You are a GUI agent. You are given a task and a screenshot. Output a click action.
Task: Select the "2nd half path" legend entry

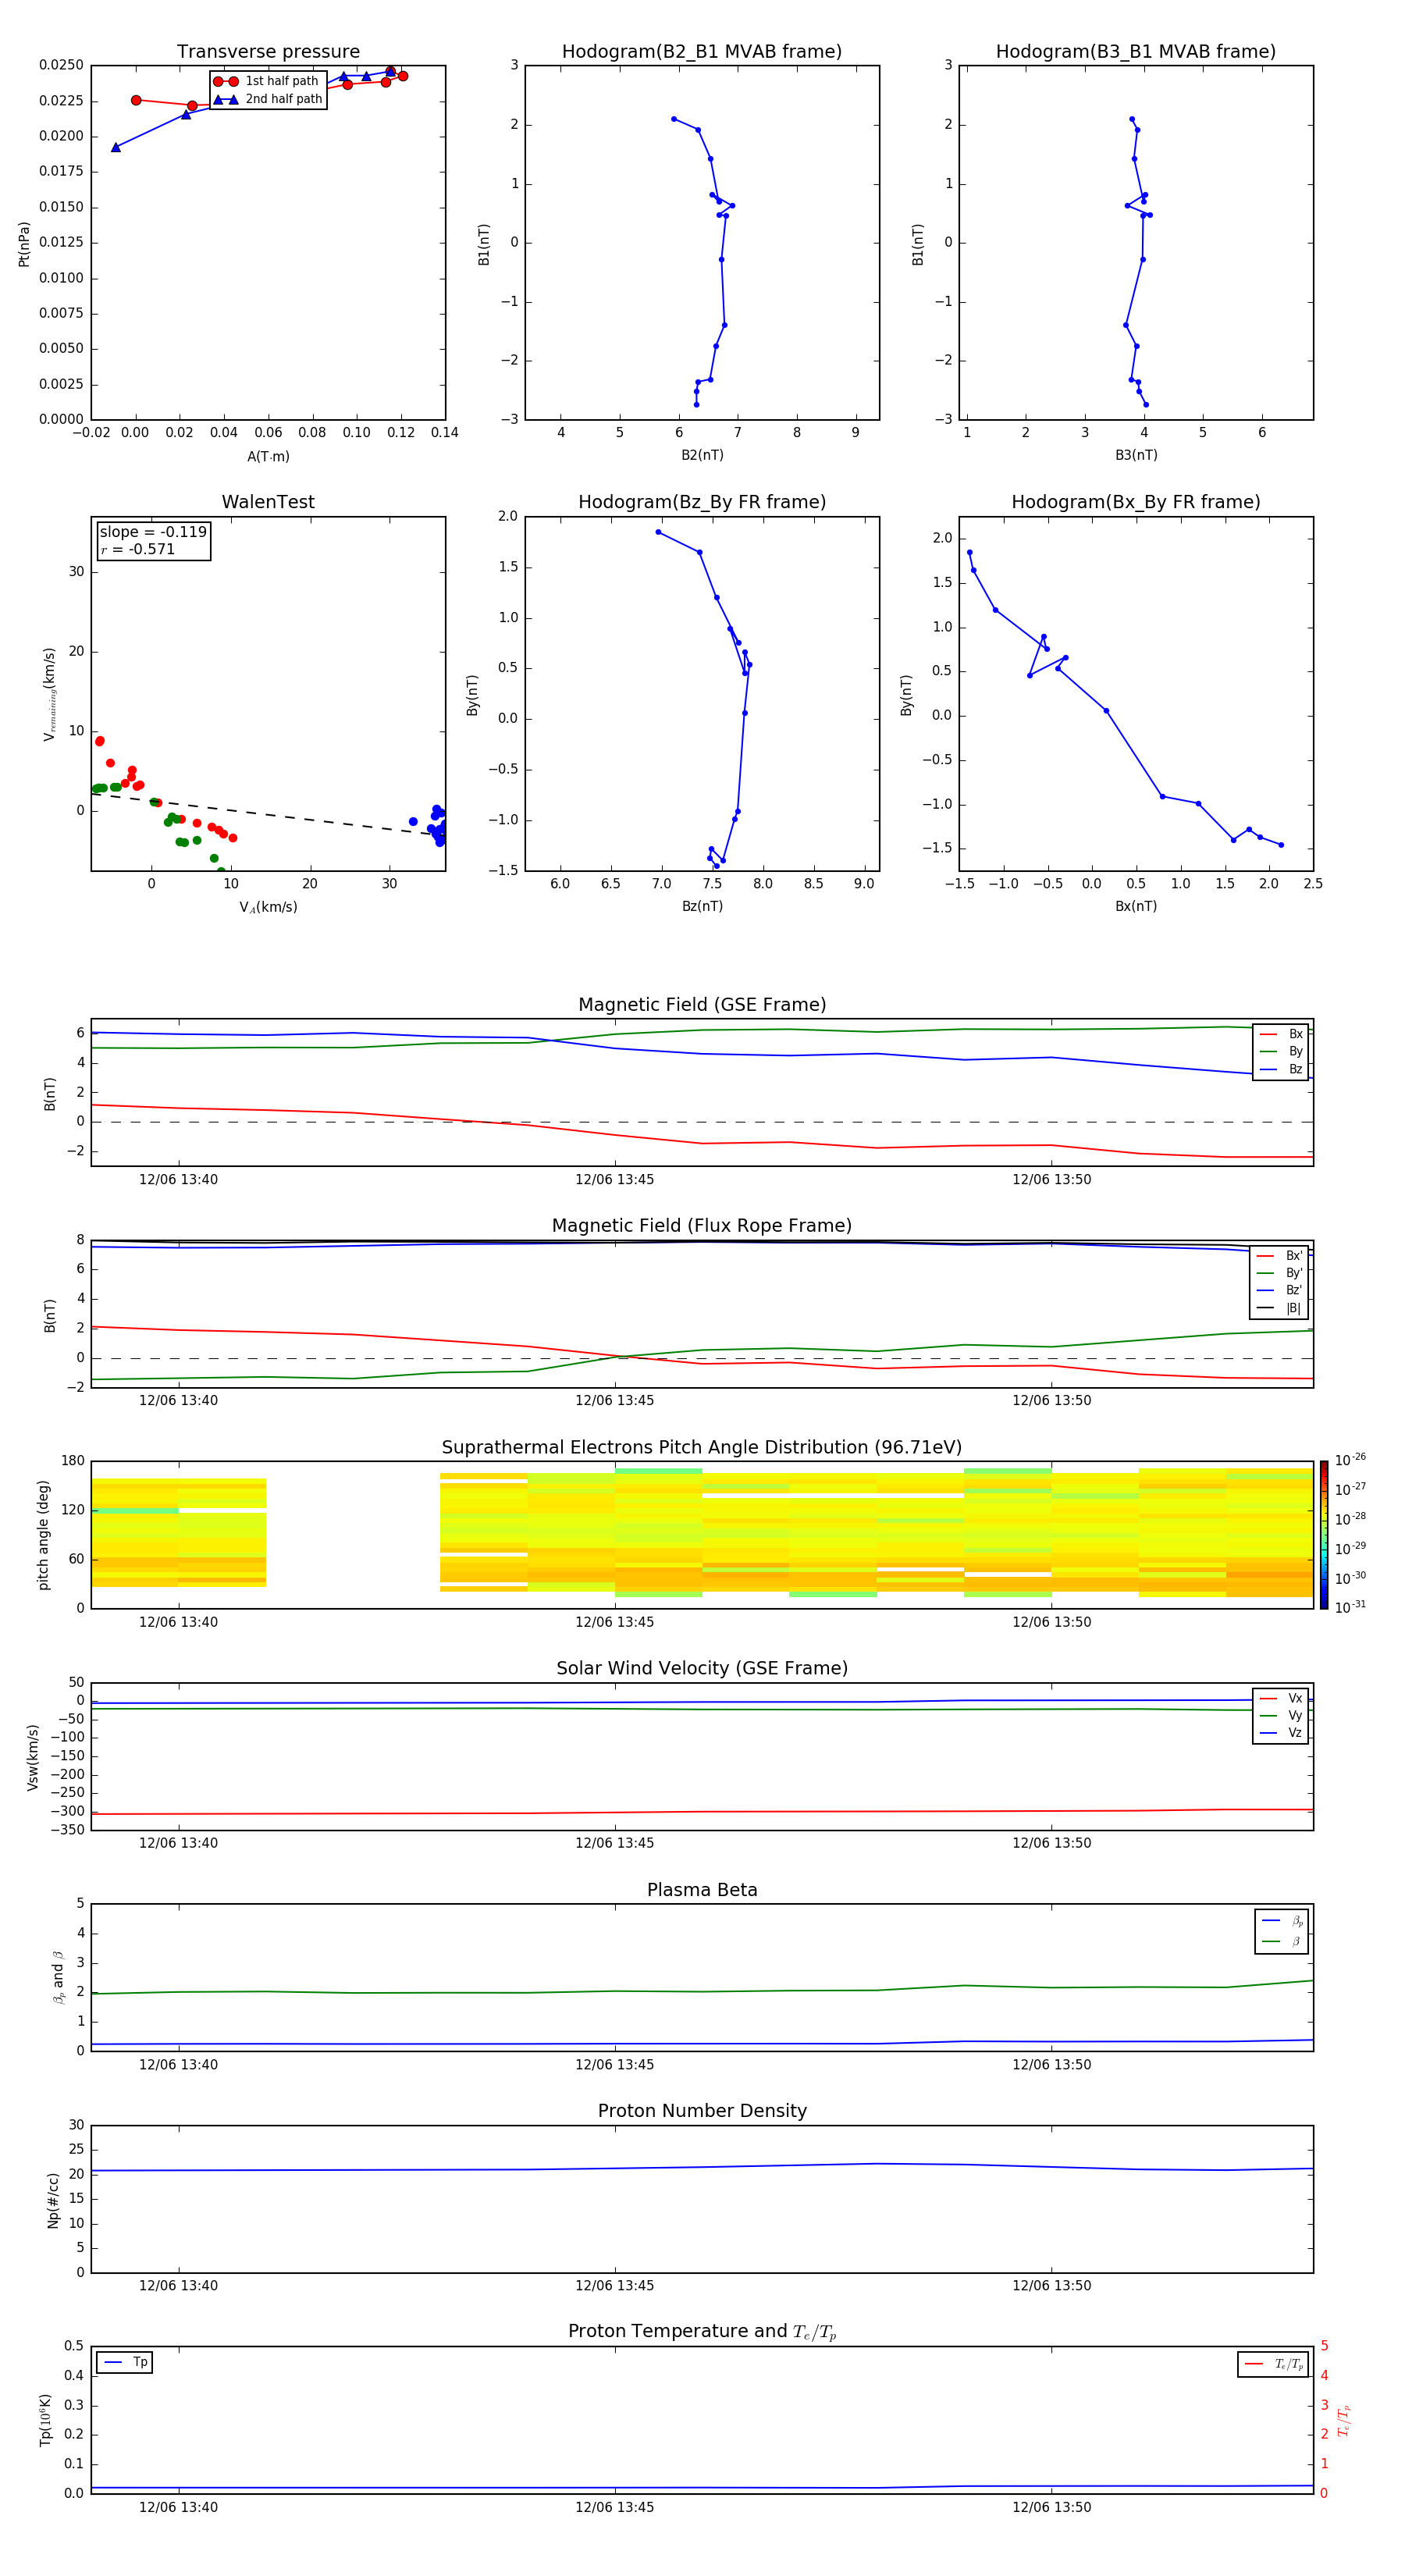click(x=267, y=99)
